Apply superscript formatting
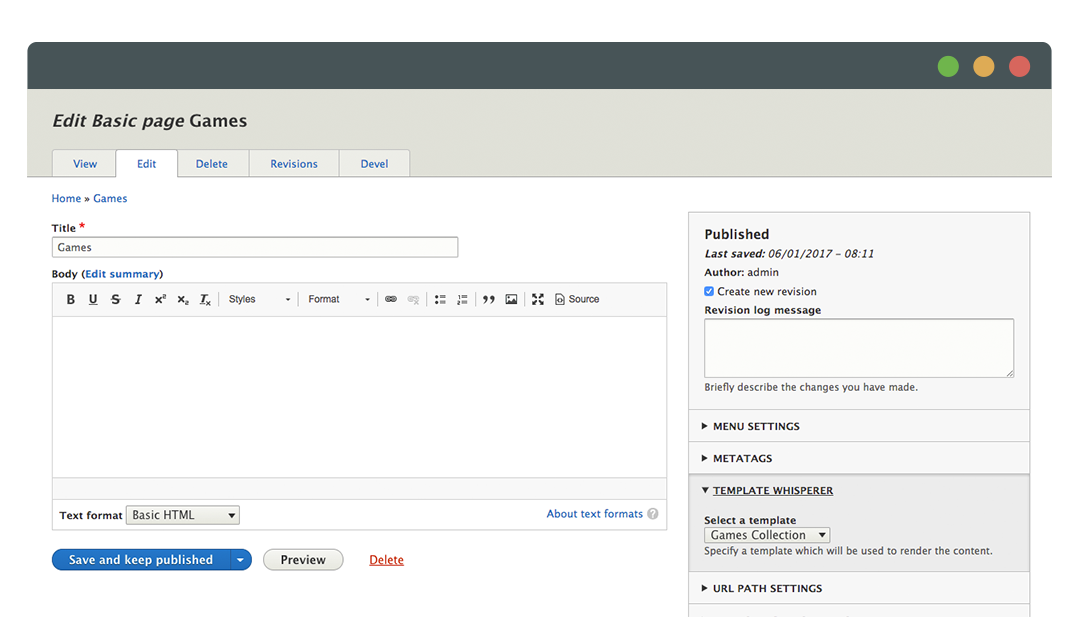 pos(160,299)
